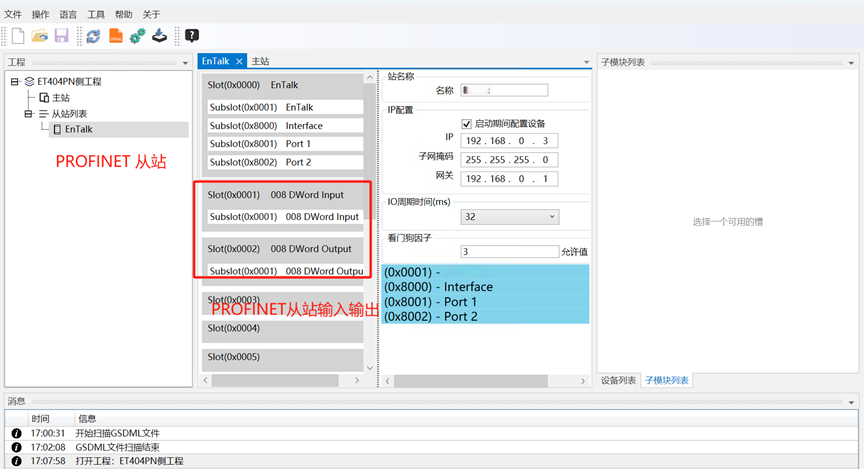The width and height of the screenshot is (864, 469).
Task: Save project with purple floppy icon
Action: pyautogui.click(x=61, y=36)
